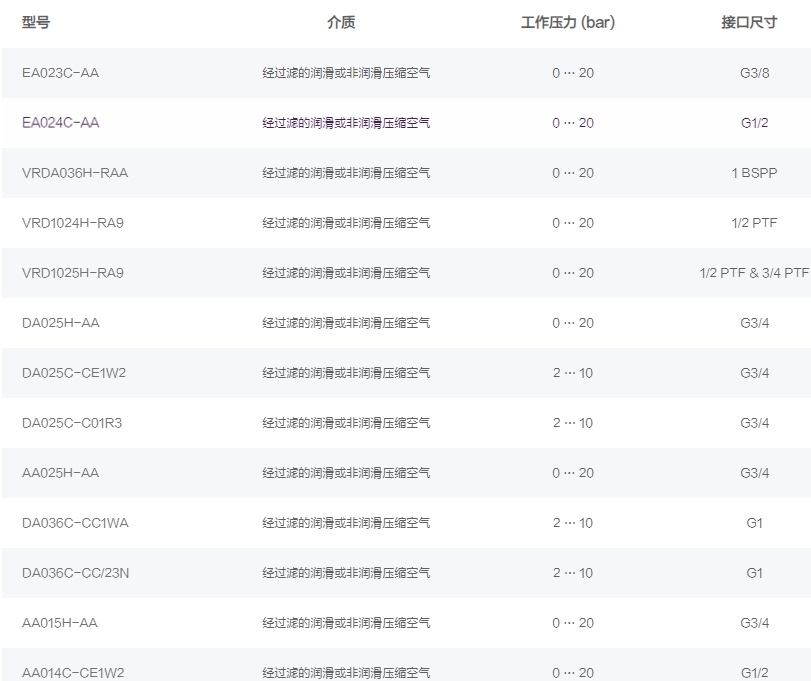The width and height of the screenshot is (811, 681).
Task: Select model AA025H-AA
Action: [60, 473]
